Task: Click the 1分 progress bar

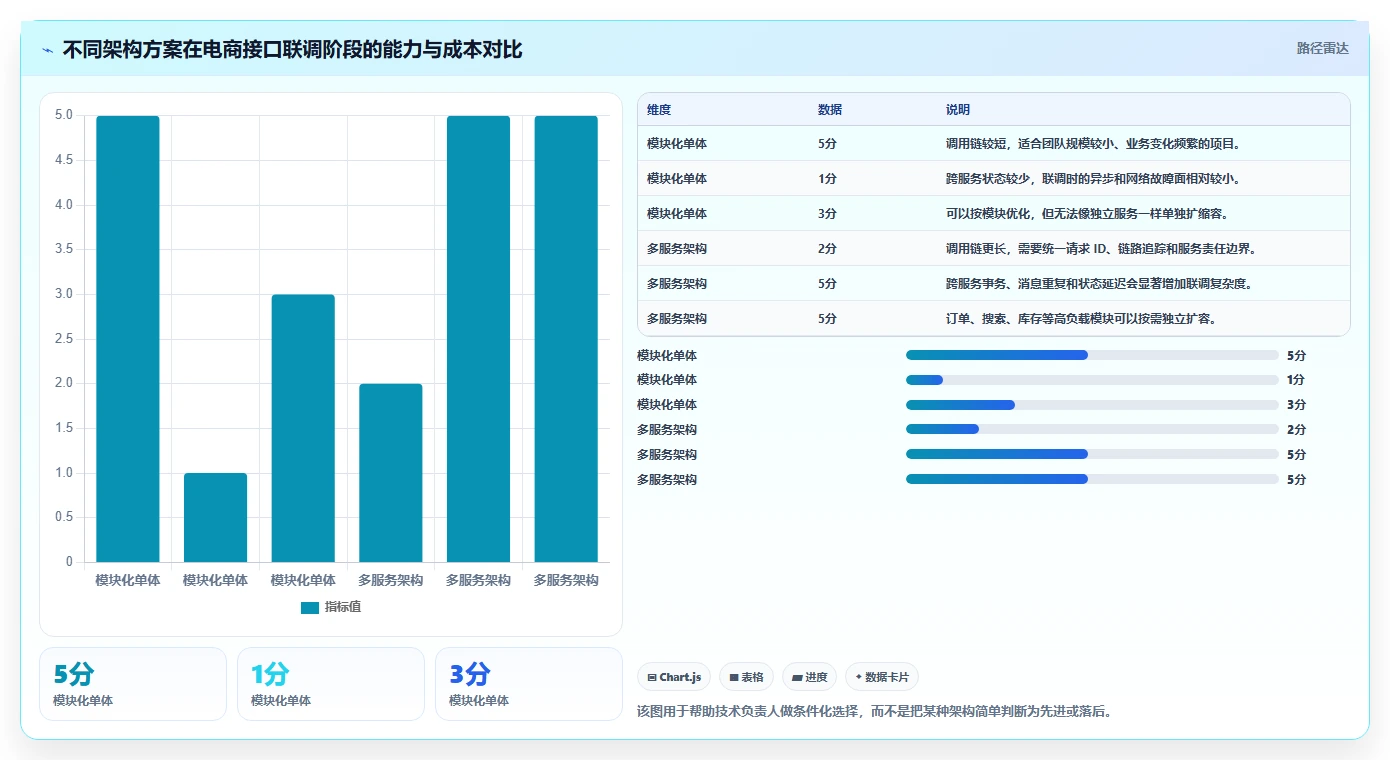Action: [x=1092, y=380]
